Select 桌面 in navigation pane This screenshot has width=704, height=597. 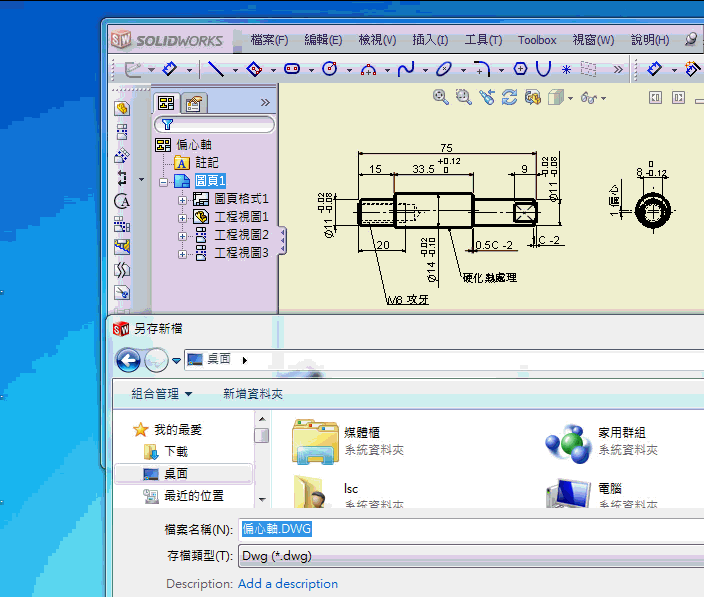coord(184,474)
